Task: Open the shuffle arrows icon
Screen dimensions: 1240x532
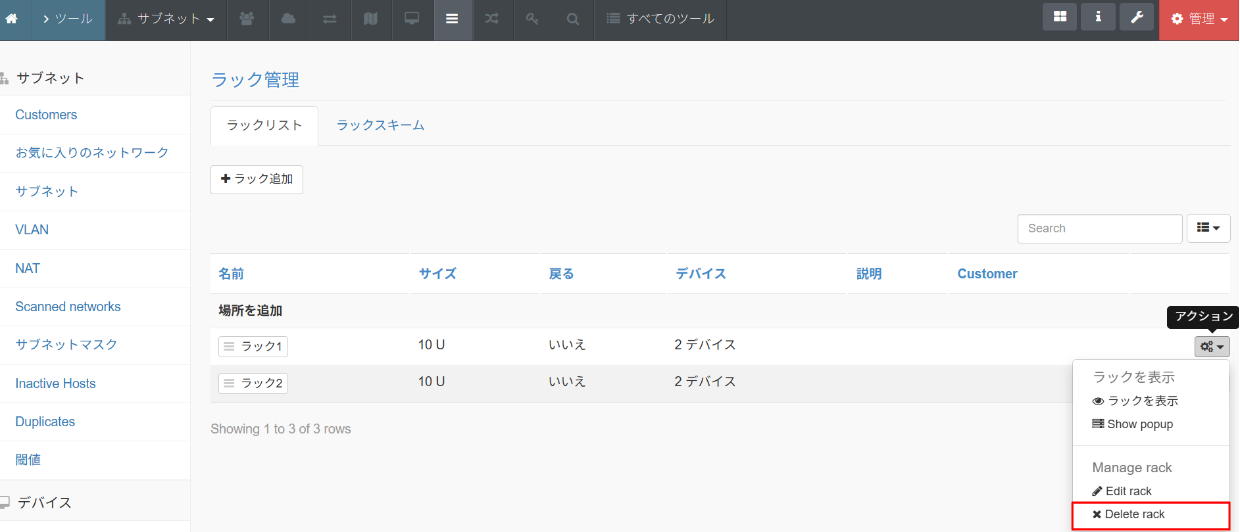Action: (x=492, y=19)
